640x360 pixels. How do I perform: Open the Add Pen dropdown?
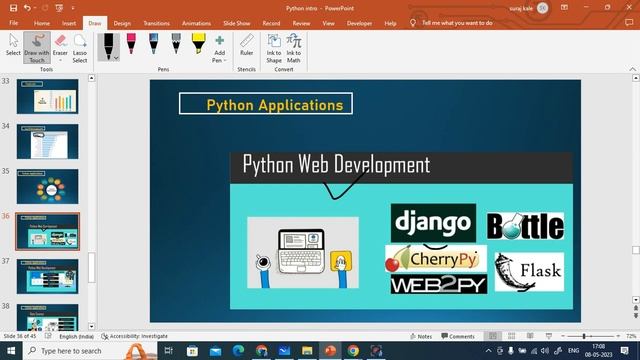click(x=220, y=49)
